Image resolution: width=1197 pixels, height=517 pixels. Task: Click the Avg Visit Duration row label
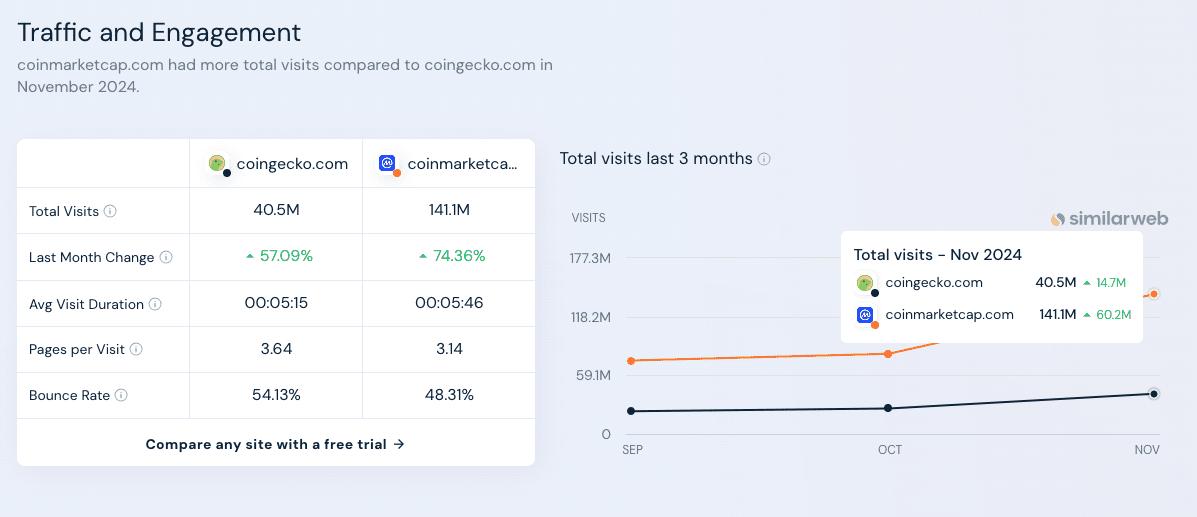[x=86, y=304]
